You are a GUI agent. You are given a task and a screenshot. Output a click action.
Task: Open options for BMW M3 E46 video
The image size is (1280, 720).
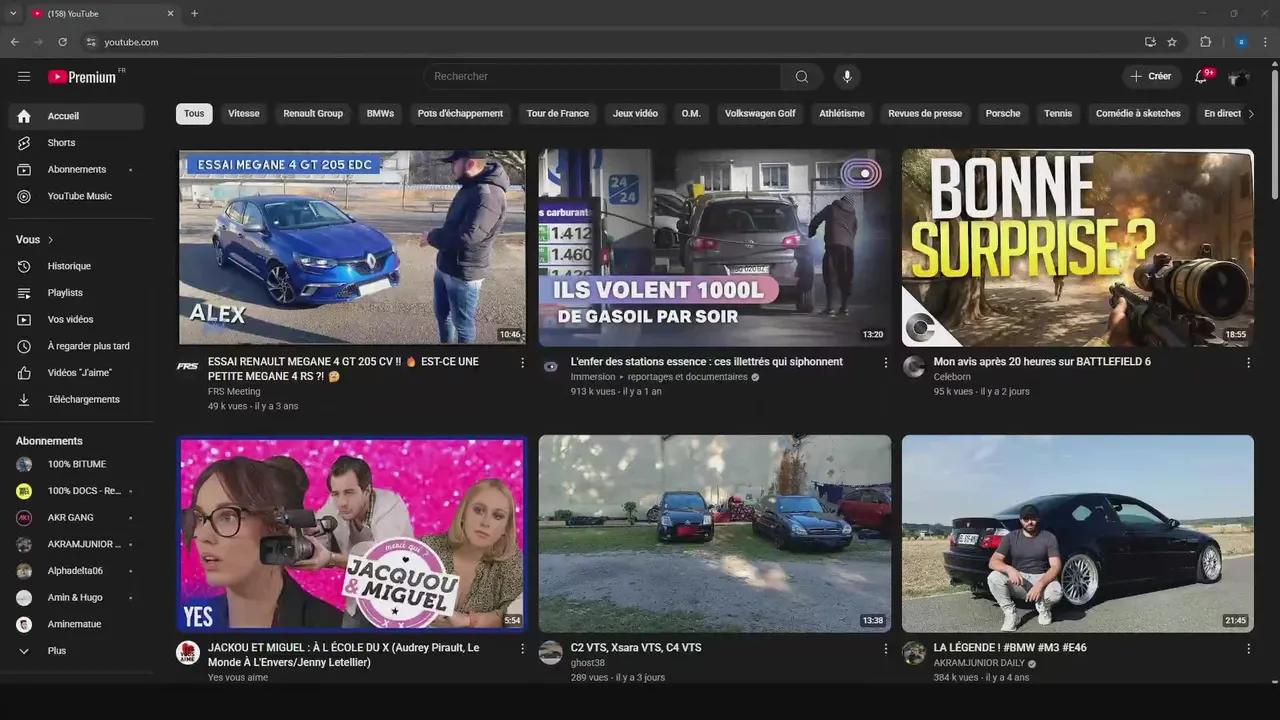click(1248, 649)
